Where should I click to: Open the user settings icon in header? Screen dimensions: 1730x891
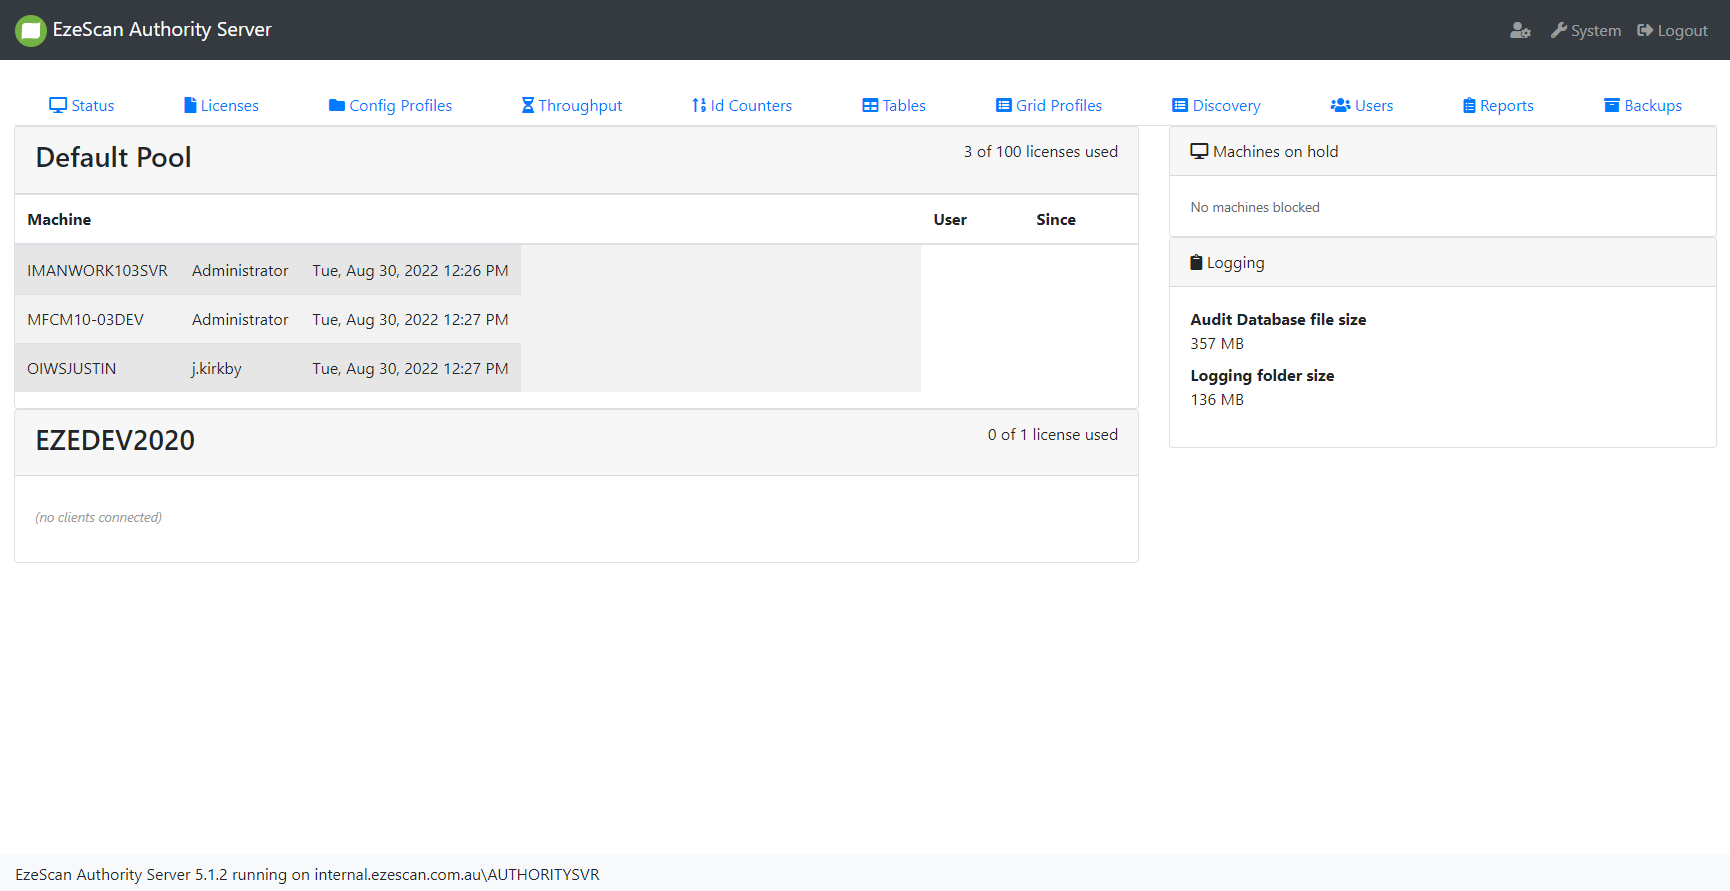(1520, 31)
